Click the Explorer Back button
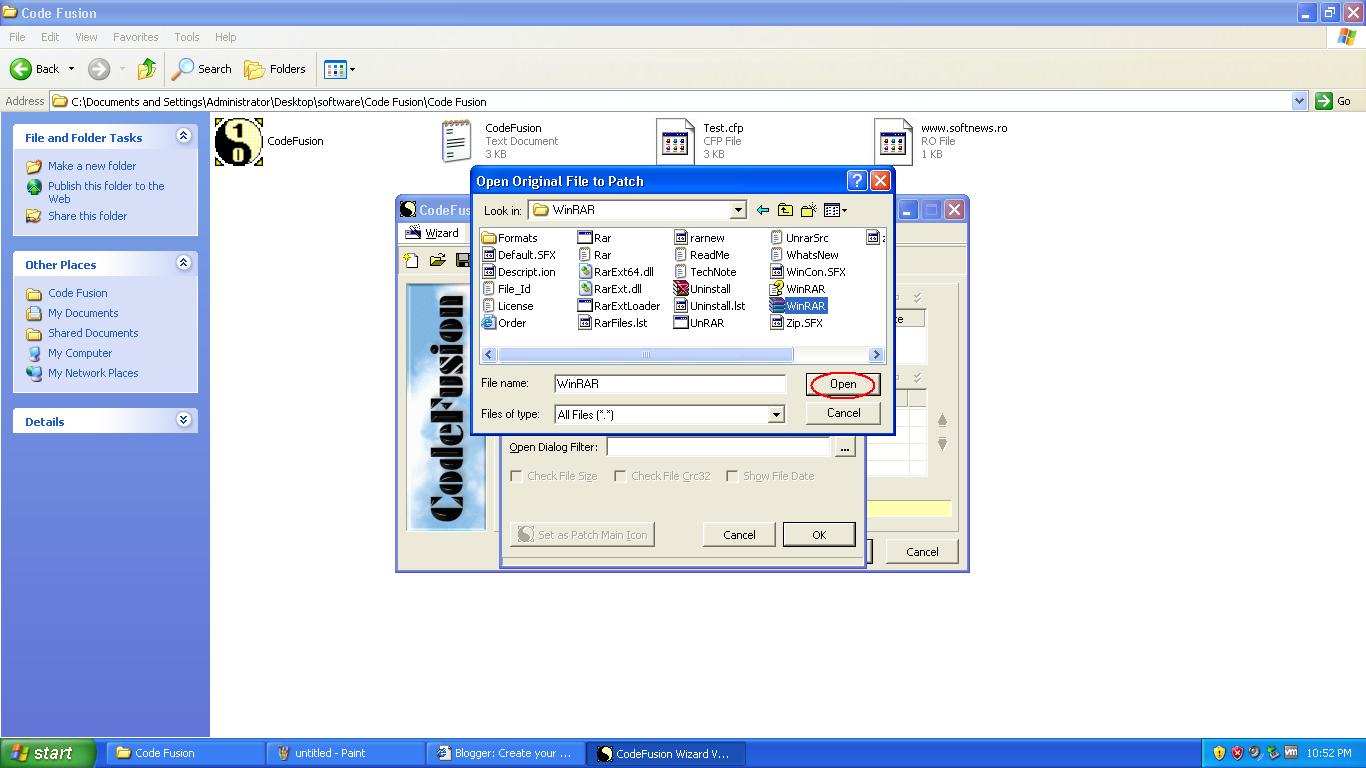The image size is (1366, 768). (35, 69)
